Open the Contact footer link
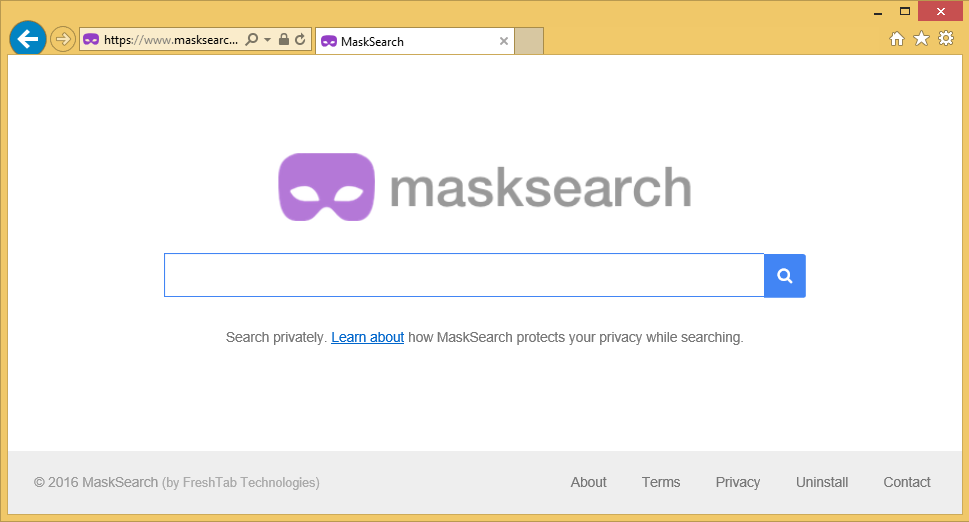This screenshot has height=522, width=969. click(907, 482)
